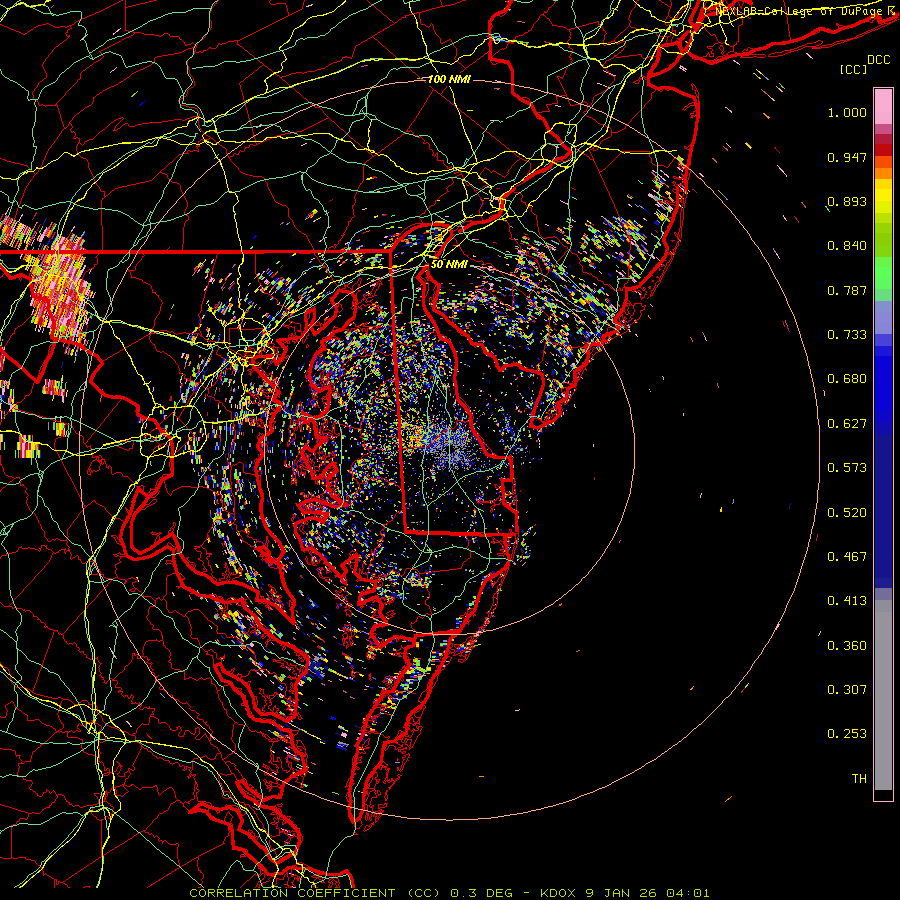Click the 50 NMI range ring label
The height and width of the screenshot is (900, 900).
pos(449,264)
